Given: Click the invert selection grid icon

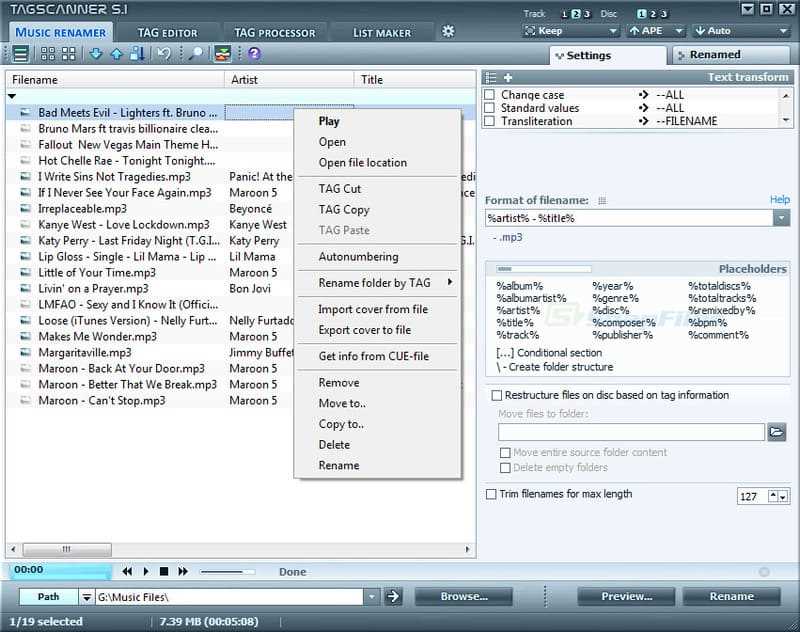Looking at the screenshot, I should (x=68, y=54).
